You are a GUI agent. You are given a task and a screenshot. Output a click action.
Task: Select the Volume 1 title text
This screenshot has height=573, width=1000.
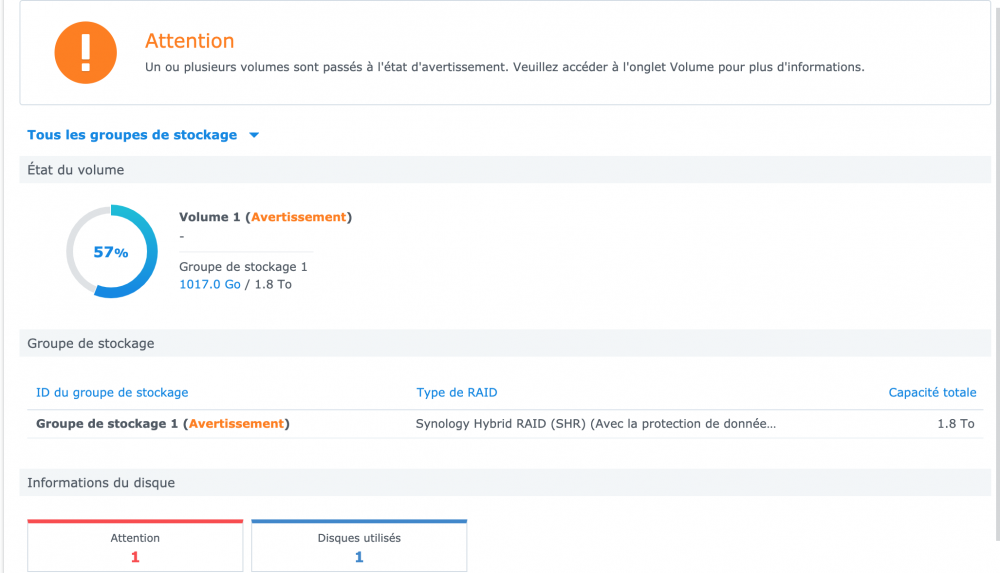point(212,217)
